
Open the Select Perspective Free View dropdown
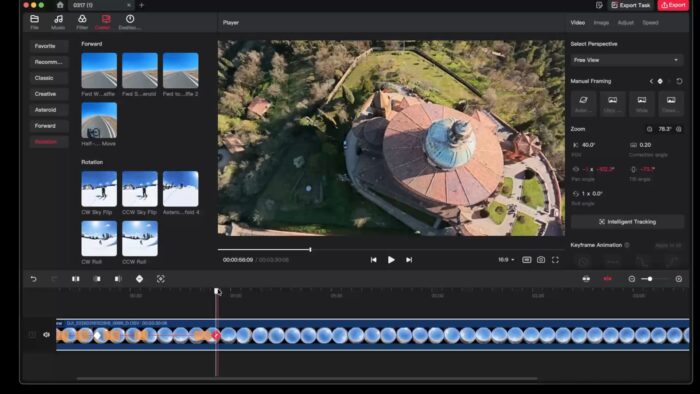(627, 60)
